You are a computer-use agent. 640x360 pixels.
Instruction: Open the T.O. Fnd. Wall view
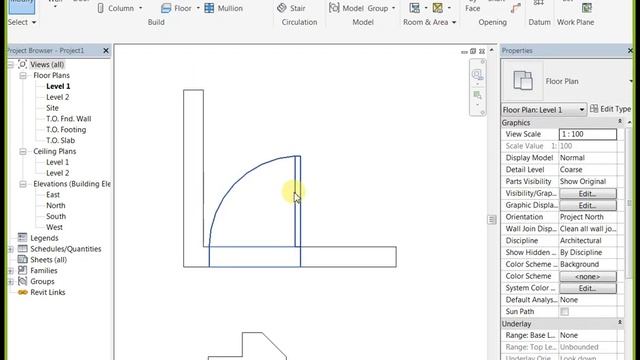pyautogui.click(x=69, y=119)
